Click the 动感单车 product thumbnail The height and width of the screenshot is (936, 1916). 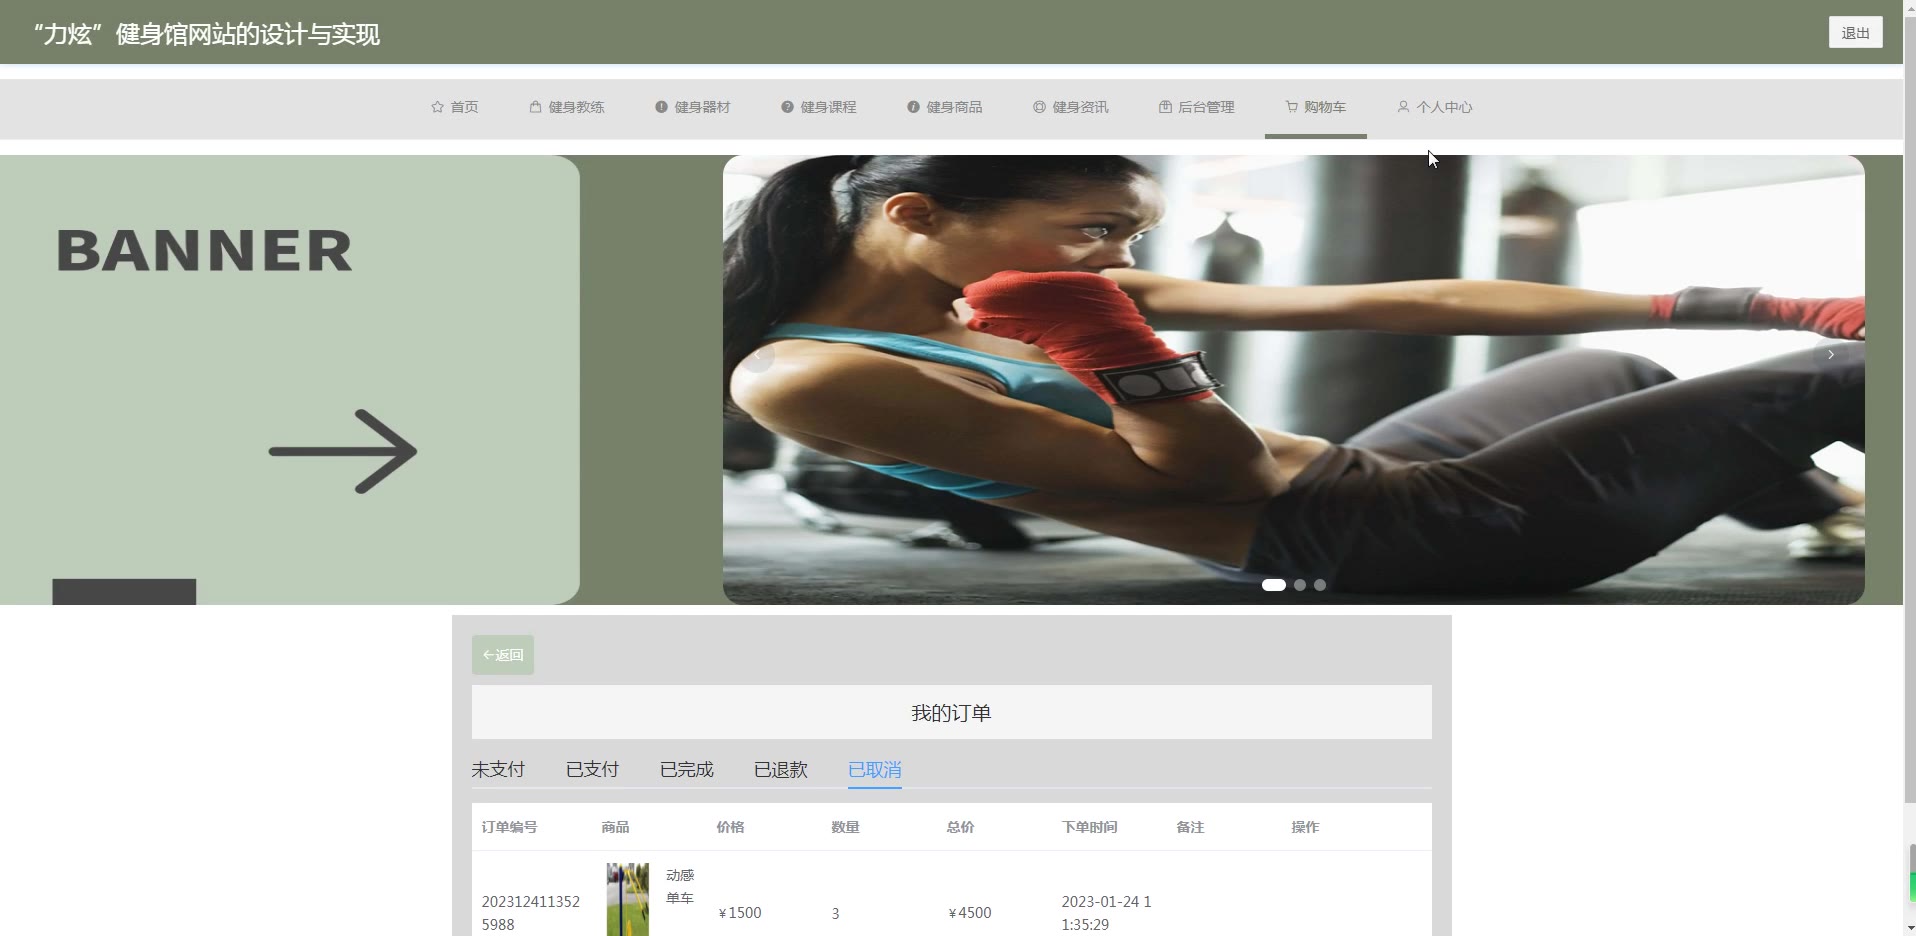coord(627,900)
